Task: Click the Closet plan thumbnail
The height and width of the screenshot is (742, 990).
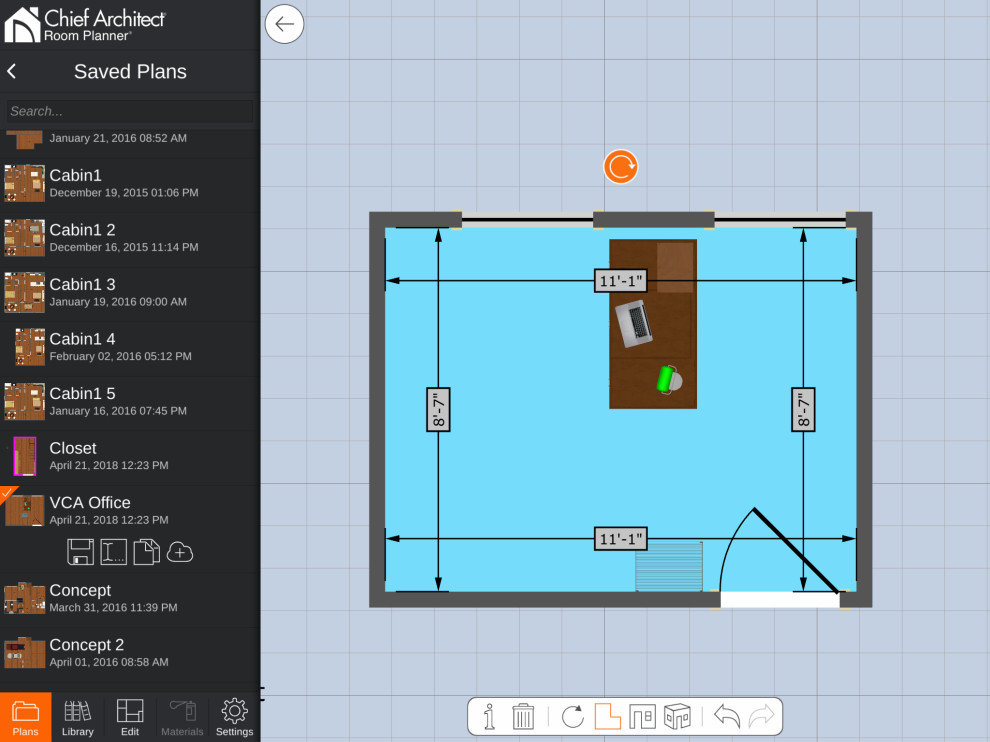Action: coord(25,456)
